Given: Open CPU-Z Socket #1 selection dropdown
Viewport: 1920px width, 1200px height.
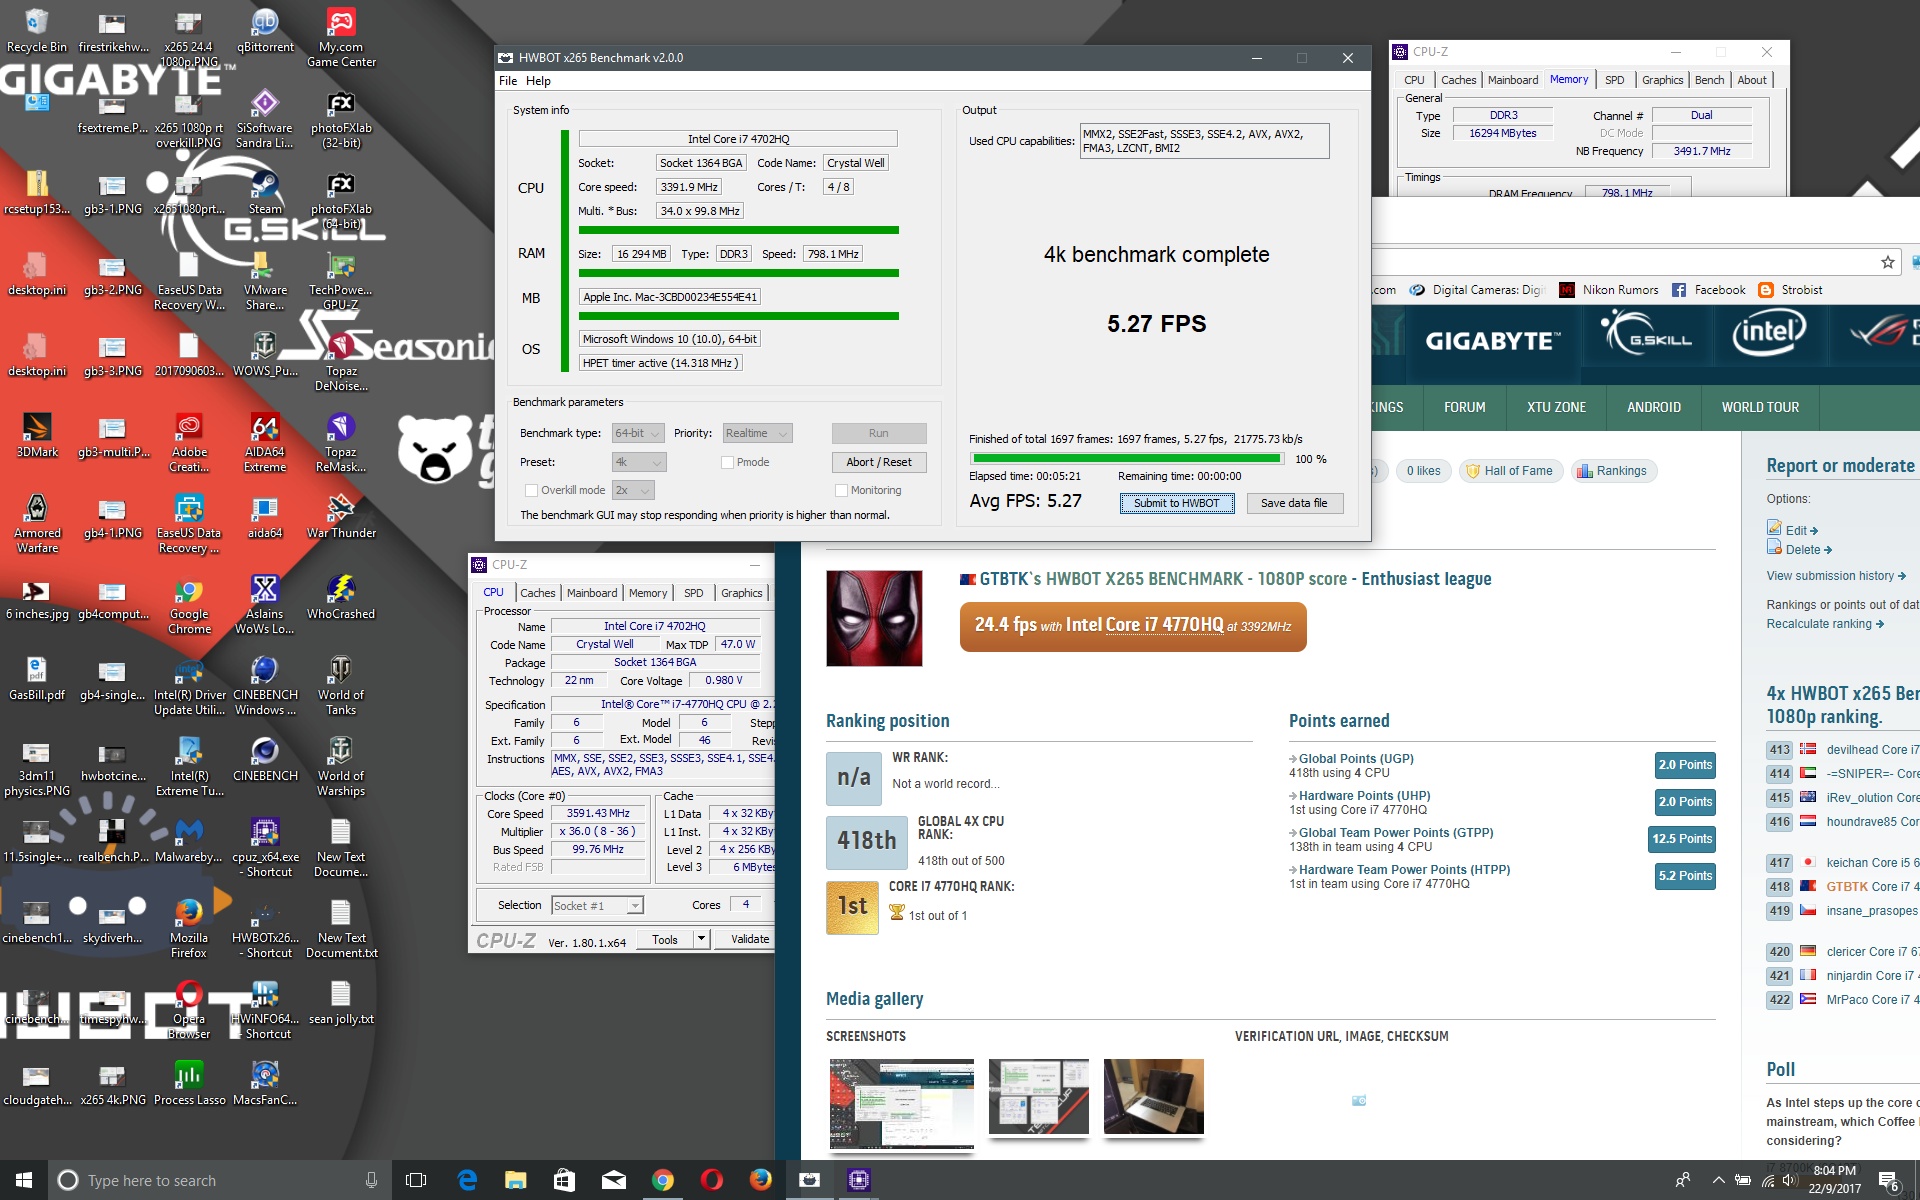Looking at the screenshot, I should pyautogui.click(x=597, y=906).
